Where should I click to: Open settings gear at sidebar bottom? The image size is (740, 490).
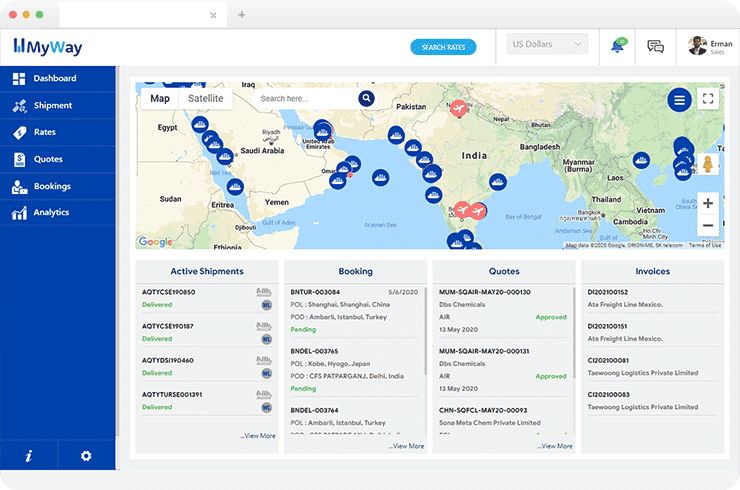86,456
